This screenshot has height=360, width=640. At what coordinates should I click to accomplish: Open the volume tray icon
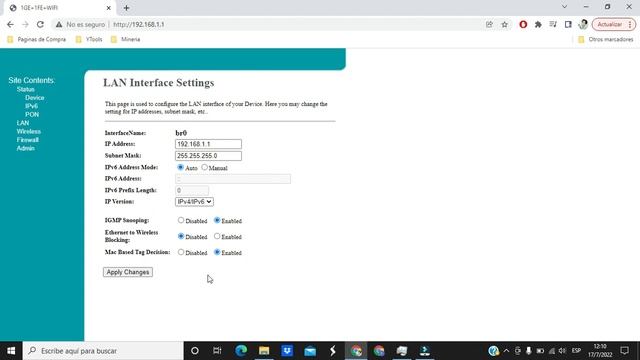(x=562, y=351)
